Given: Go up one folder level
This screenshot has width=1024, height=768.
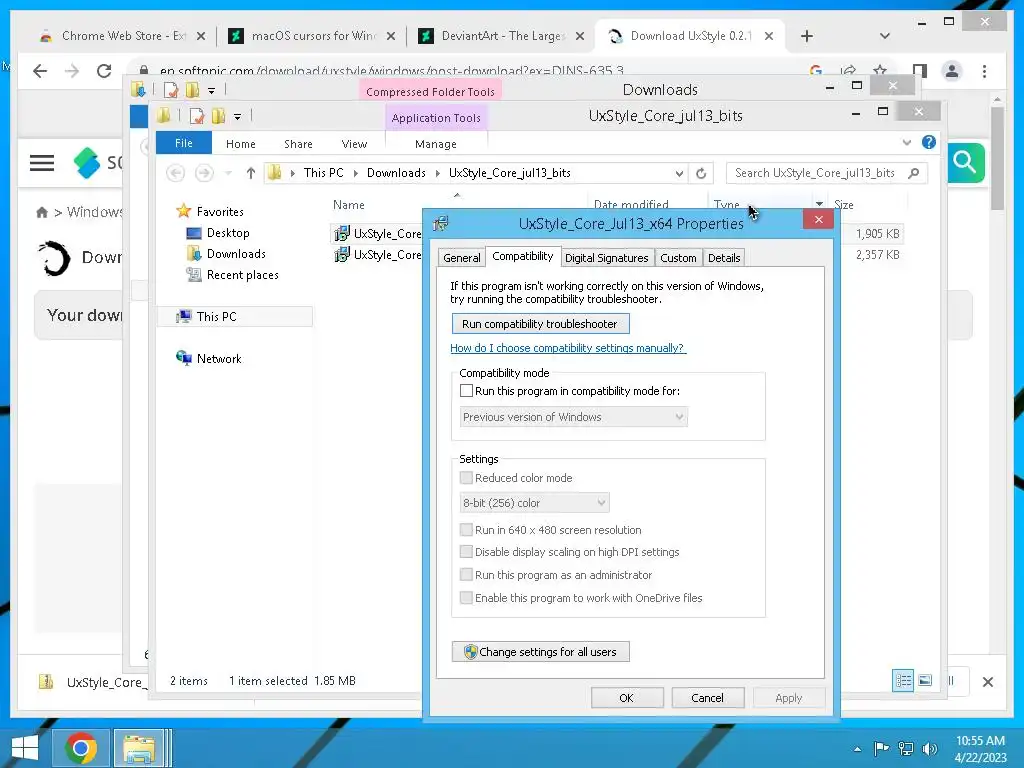Looking at the screenshot, I should pyautogui.click(x=251, y=173).
